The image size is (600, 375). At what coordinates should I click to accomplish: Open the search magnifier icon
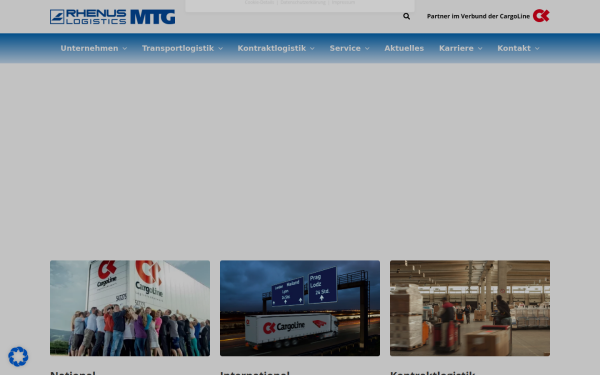pyautogui.click(x=406, y=16)
